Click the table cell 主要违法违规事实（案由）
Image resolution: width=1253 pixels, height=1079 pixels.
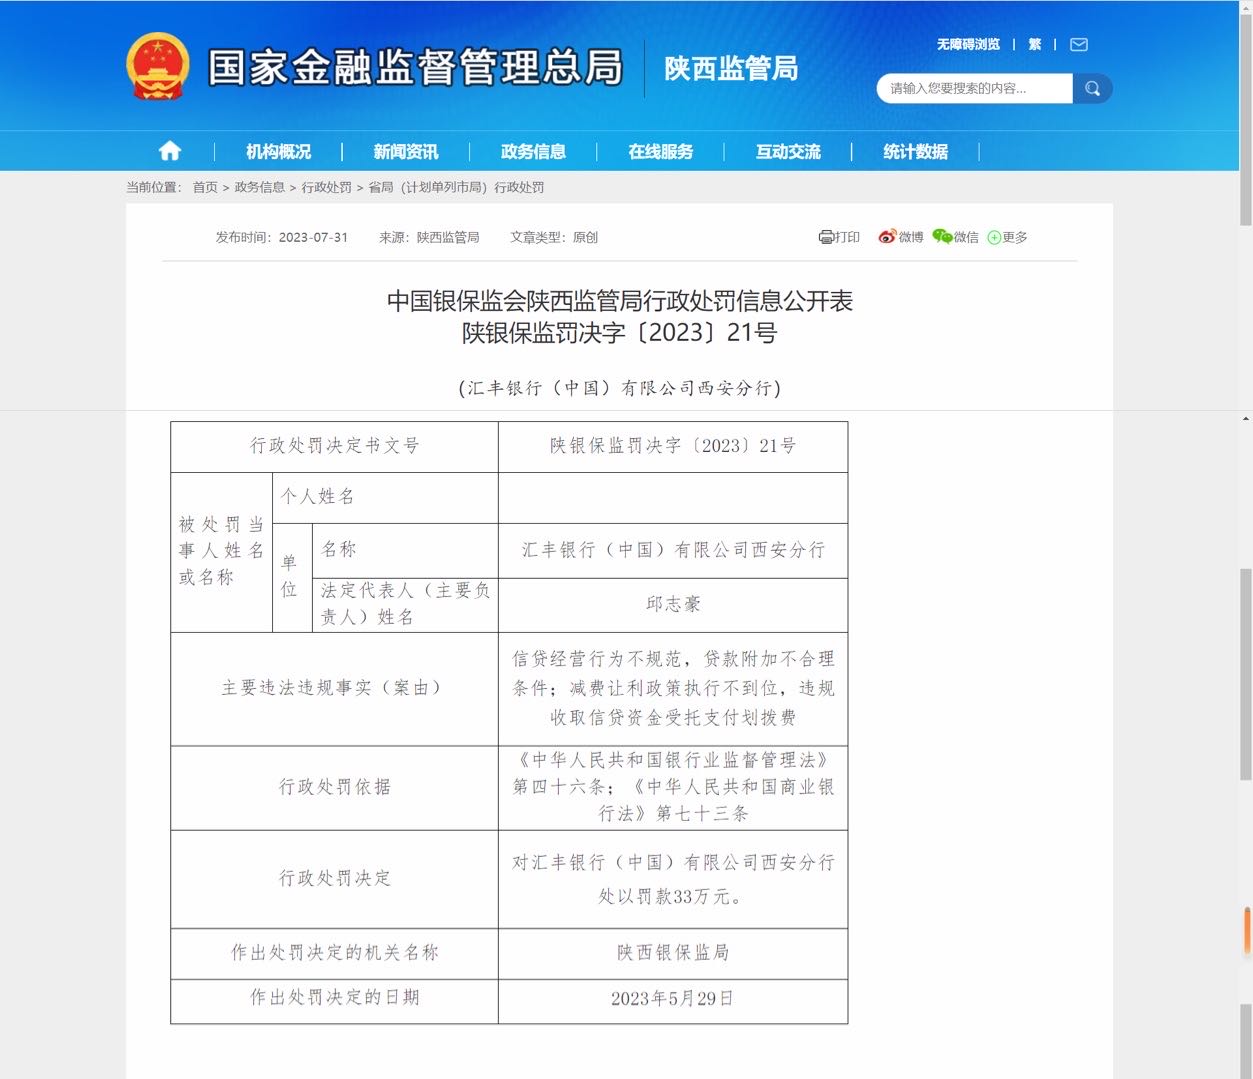click(334, 688)
